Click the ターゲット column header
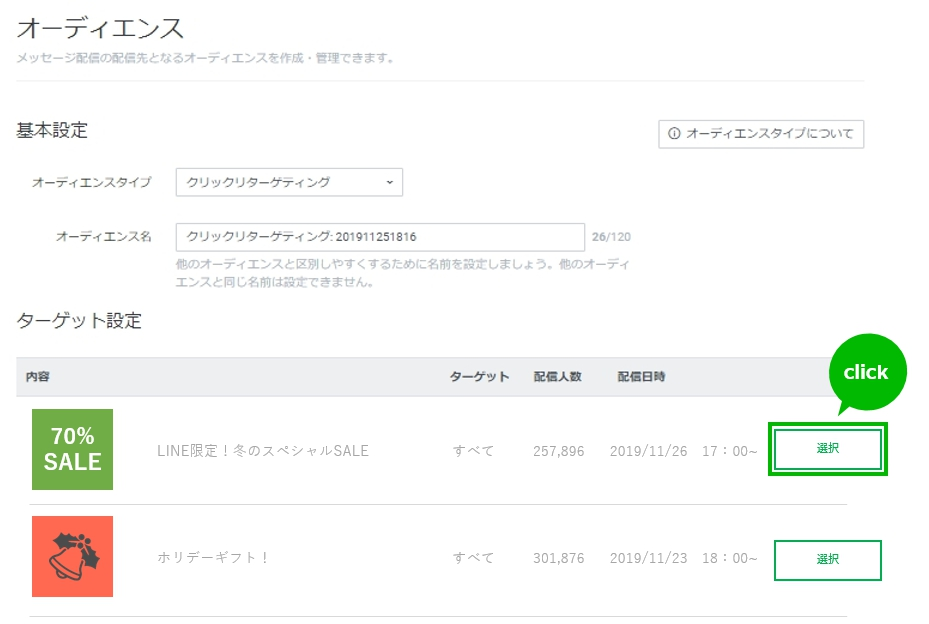Viewport: 929px width, 624px height. pos(475,376)
